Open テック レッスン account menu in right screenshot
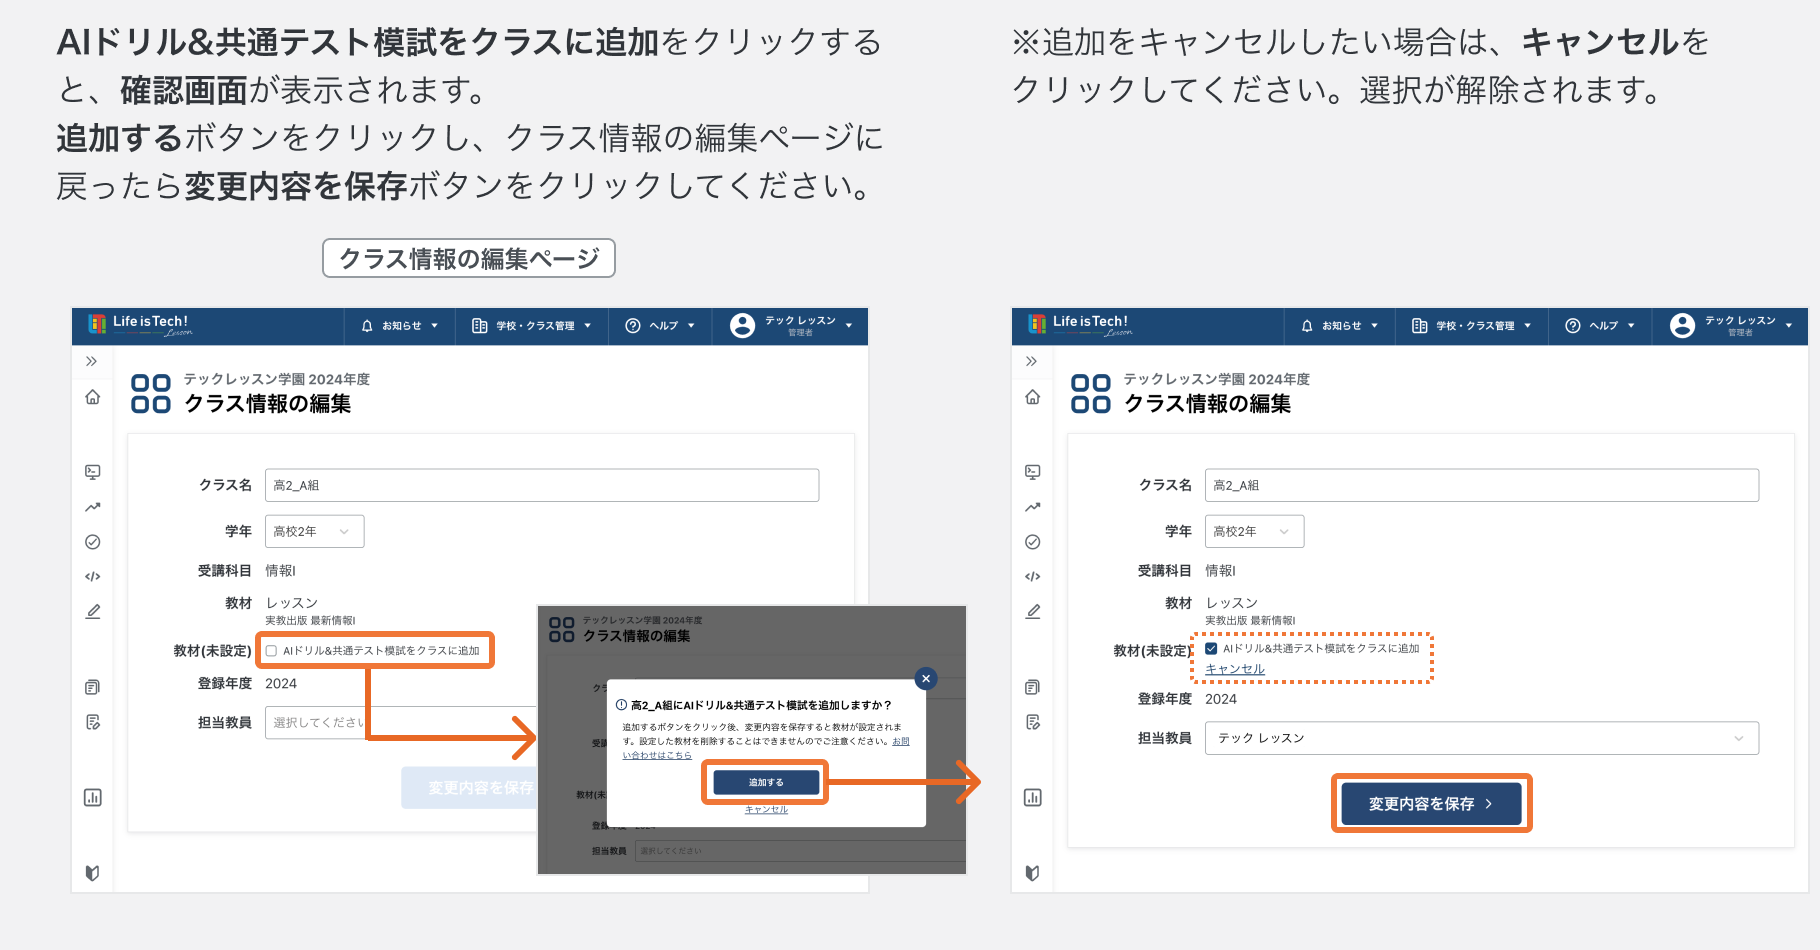This screenshot has width=1820, height=950. coord(1731,326)
